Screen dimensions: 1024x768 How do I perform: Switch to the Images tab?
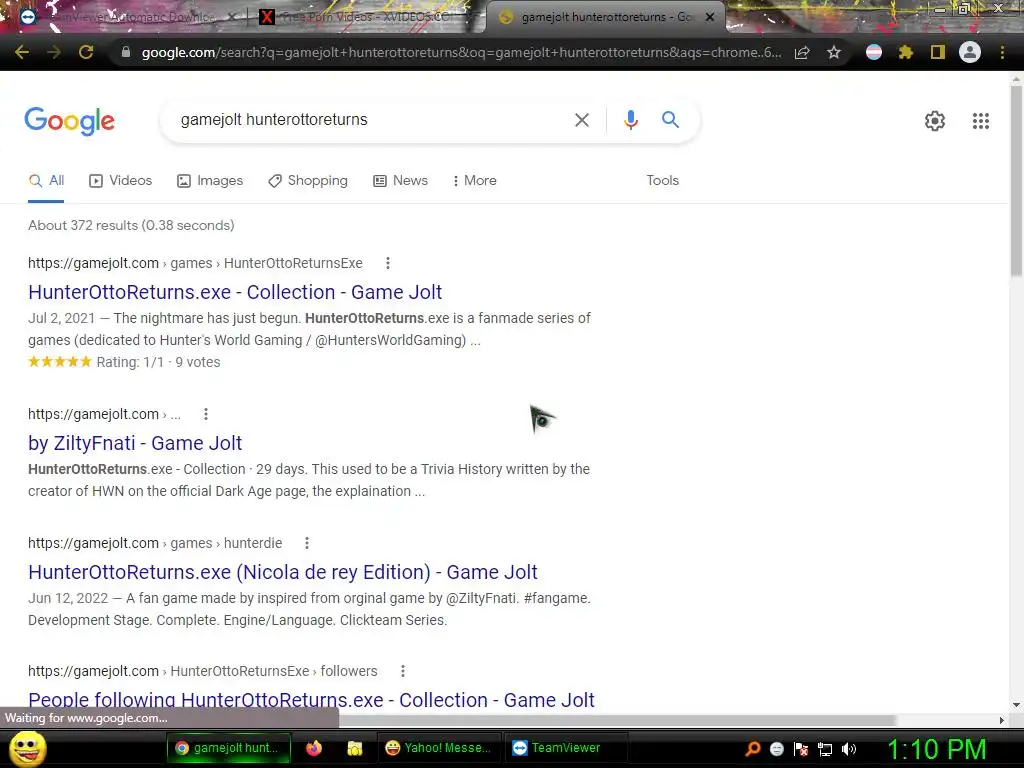click(x=210, y=181)
